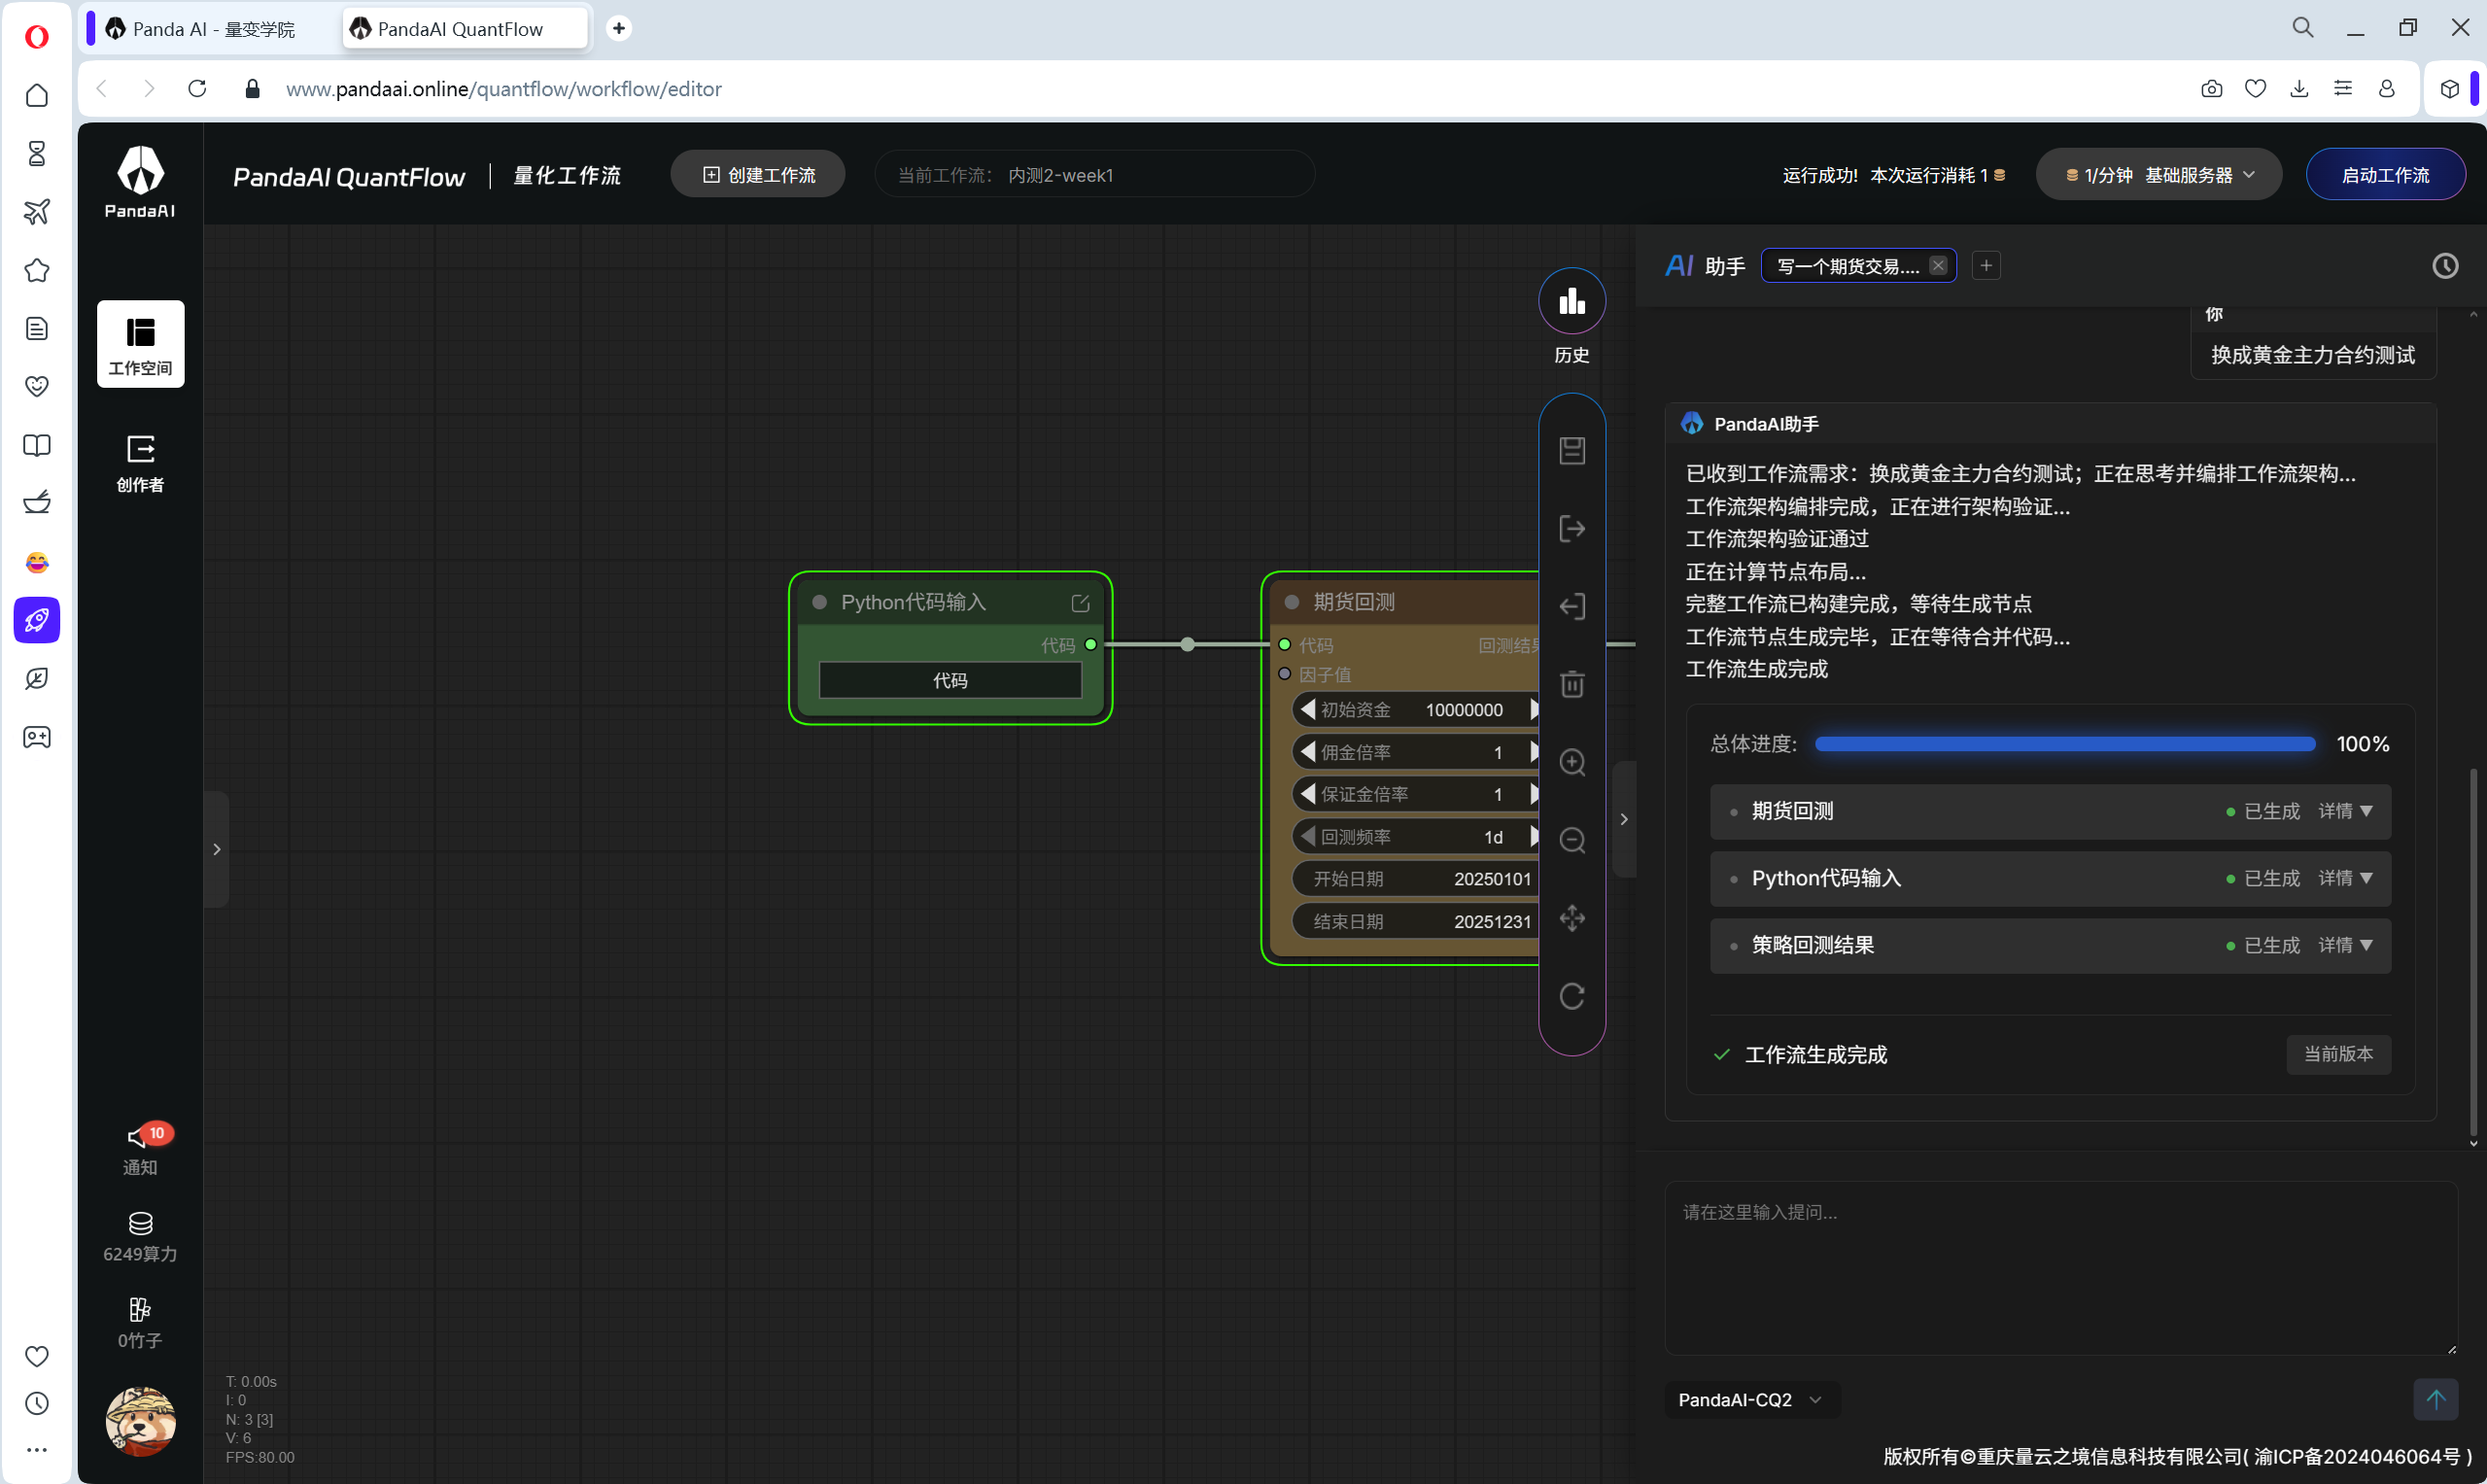This screenshot has height=1484, width=2487.
Task: Expand 详情 for Python代码输入 row
Action: click(x=2345, y=878)
